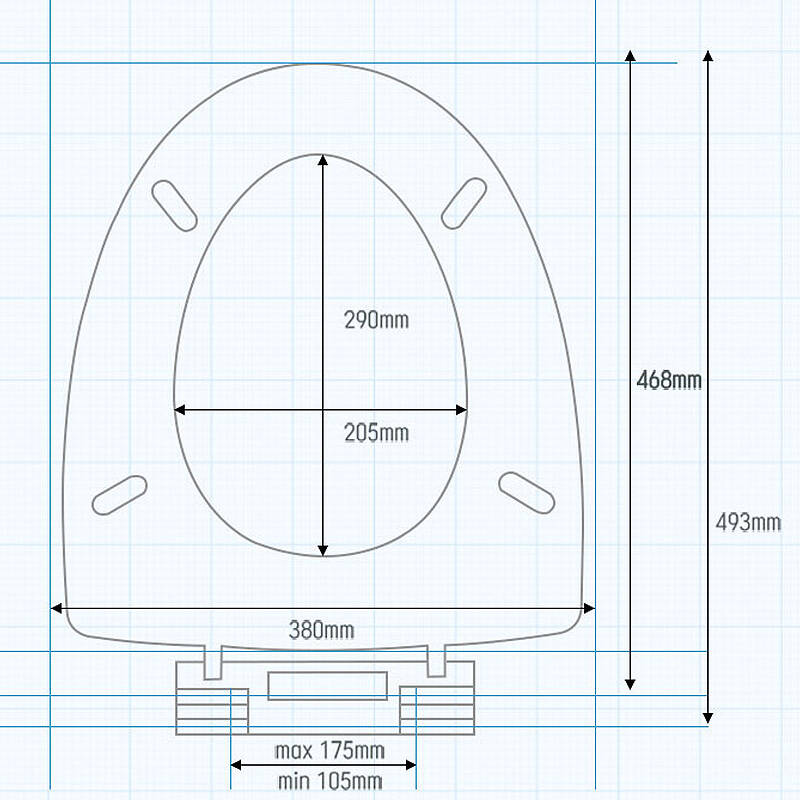Click the lower-left oval bumper slot
The height and width of the screenshot is (800, 800).
119,494
